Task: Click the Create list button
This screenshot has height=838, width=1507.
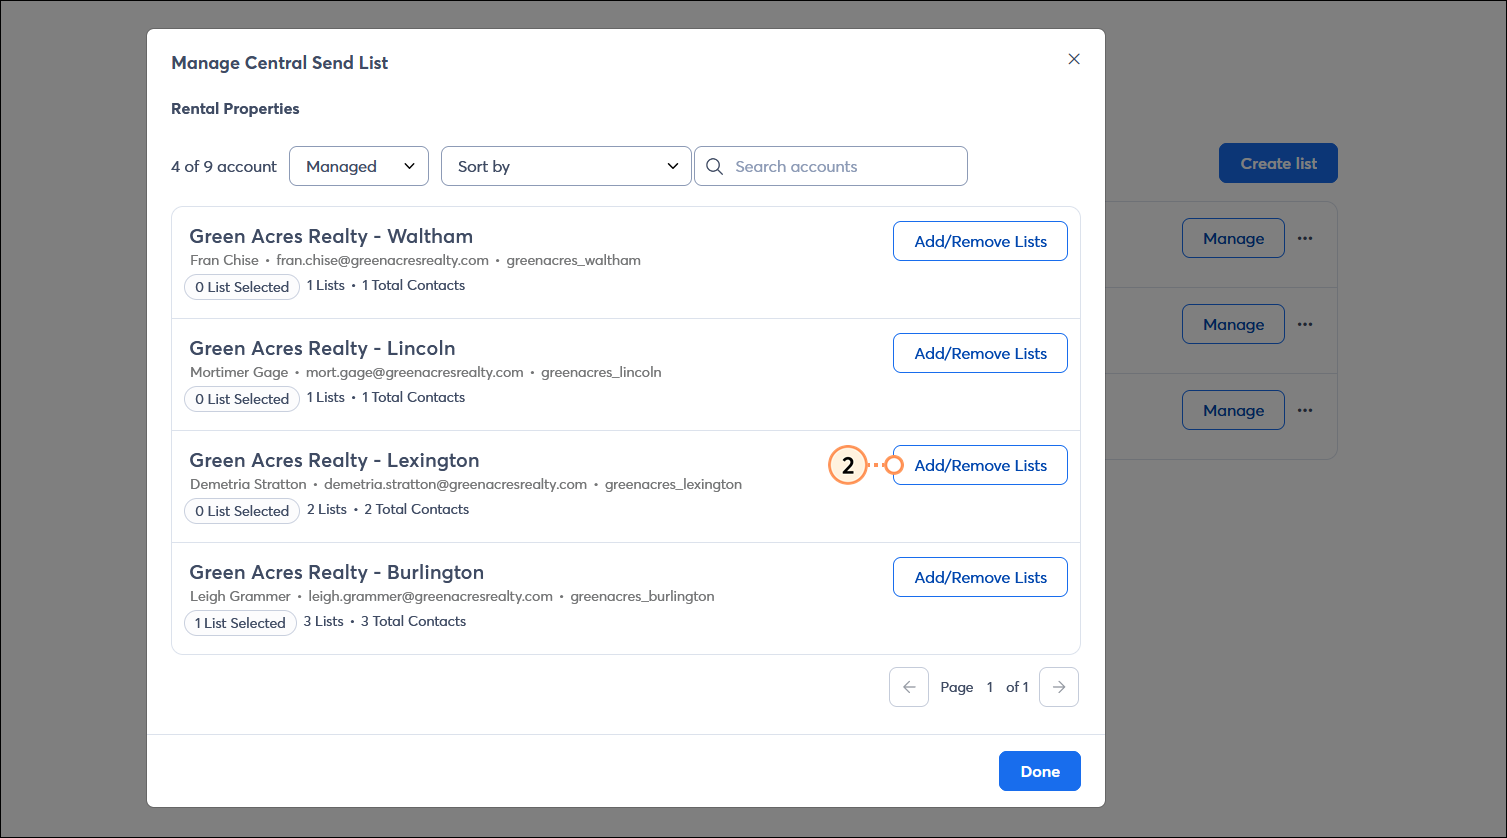Action: click(x=1278, y=163)
